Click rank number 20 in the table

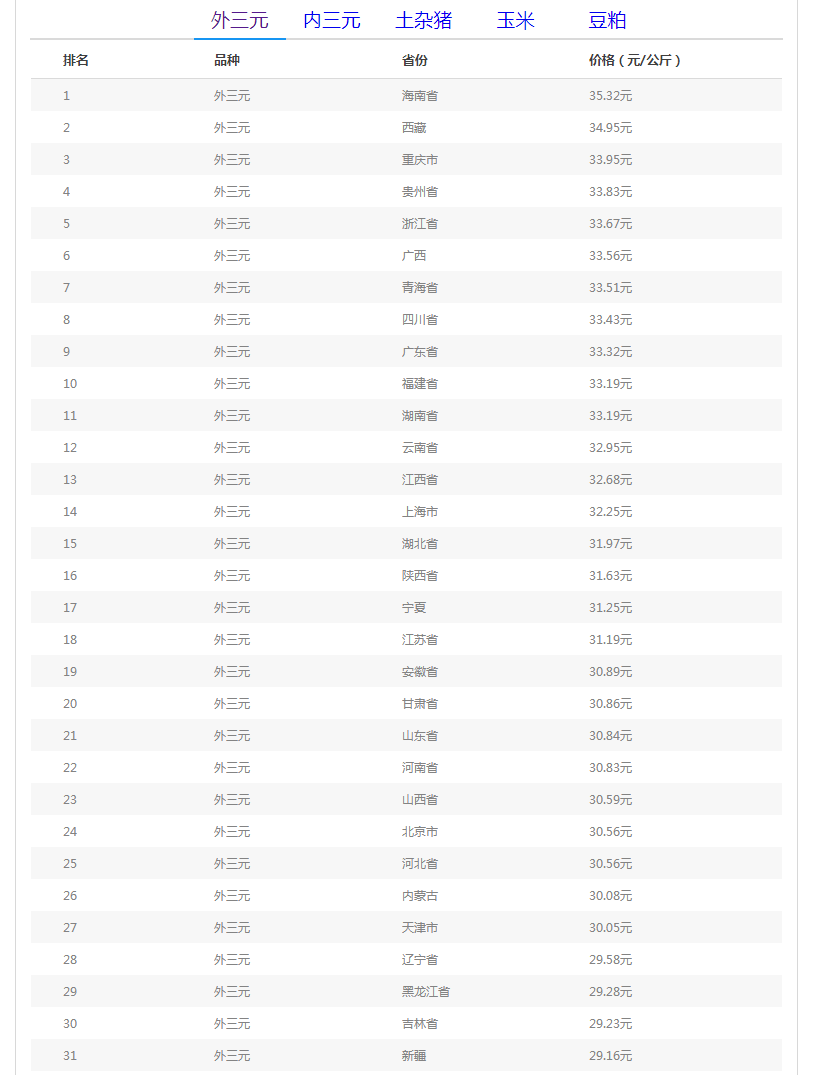point(70,704)
